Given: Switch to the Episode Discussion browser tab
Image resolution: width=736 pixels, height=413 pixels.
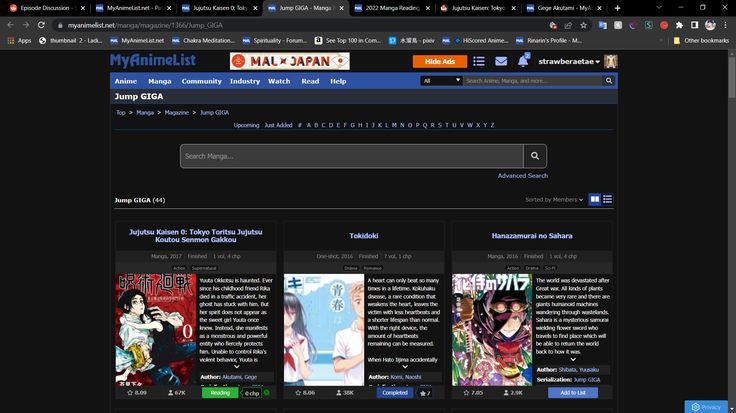Looking at the screenshot, I should click(45, 8).
